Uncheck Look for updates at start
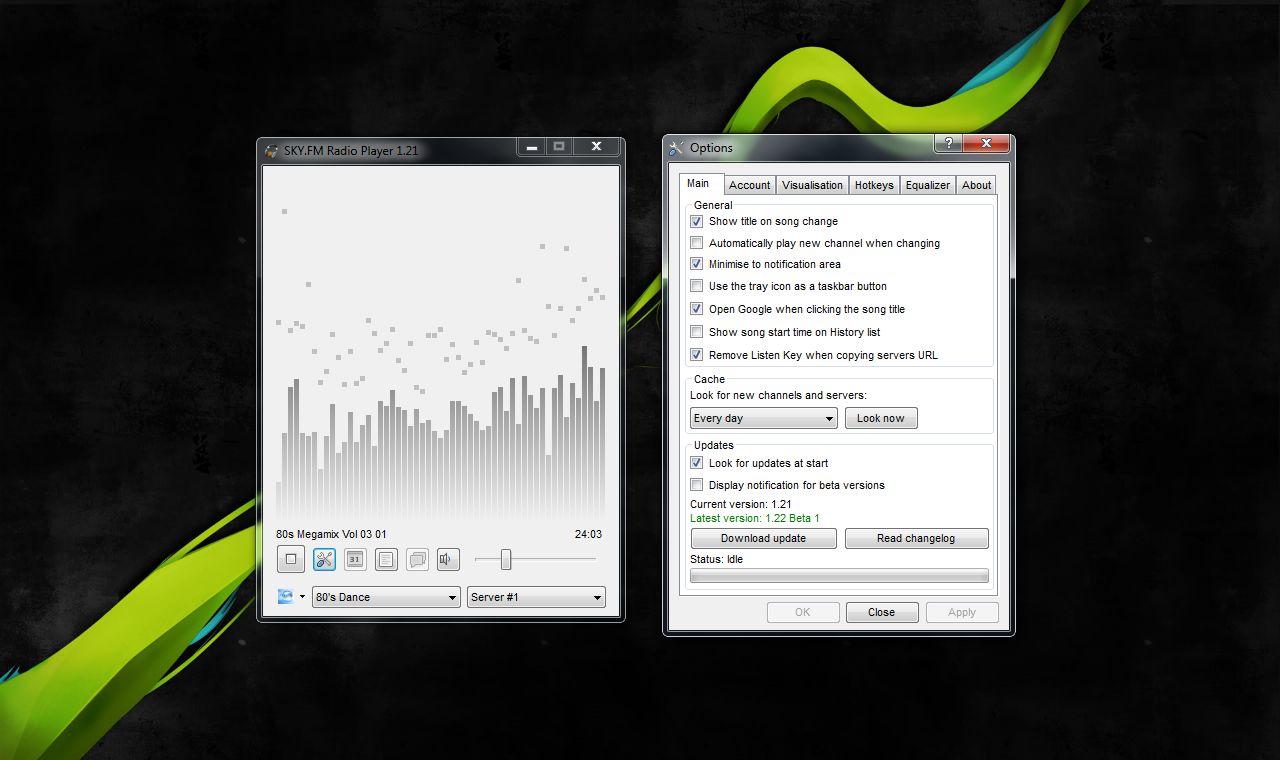This screenshot has height=760, width=1280. click(697, 463)
